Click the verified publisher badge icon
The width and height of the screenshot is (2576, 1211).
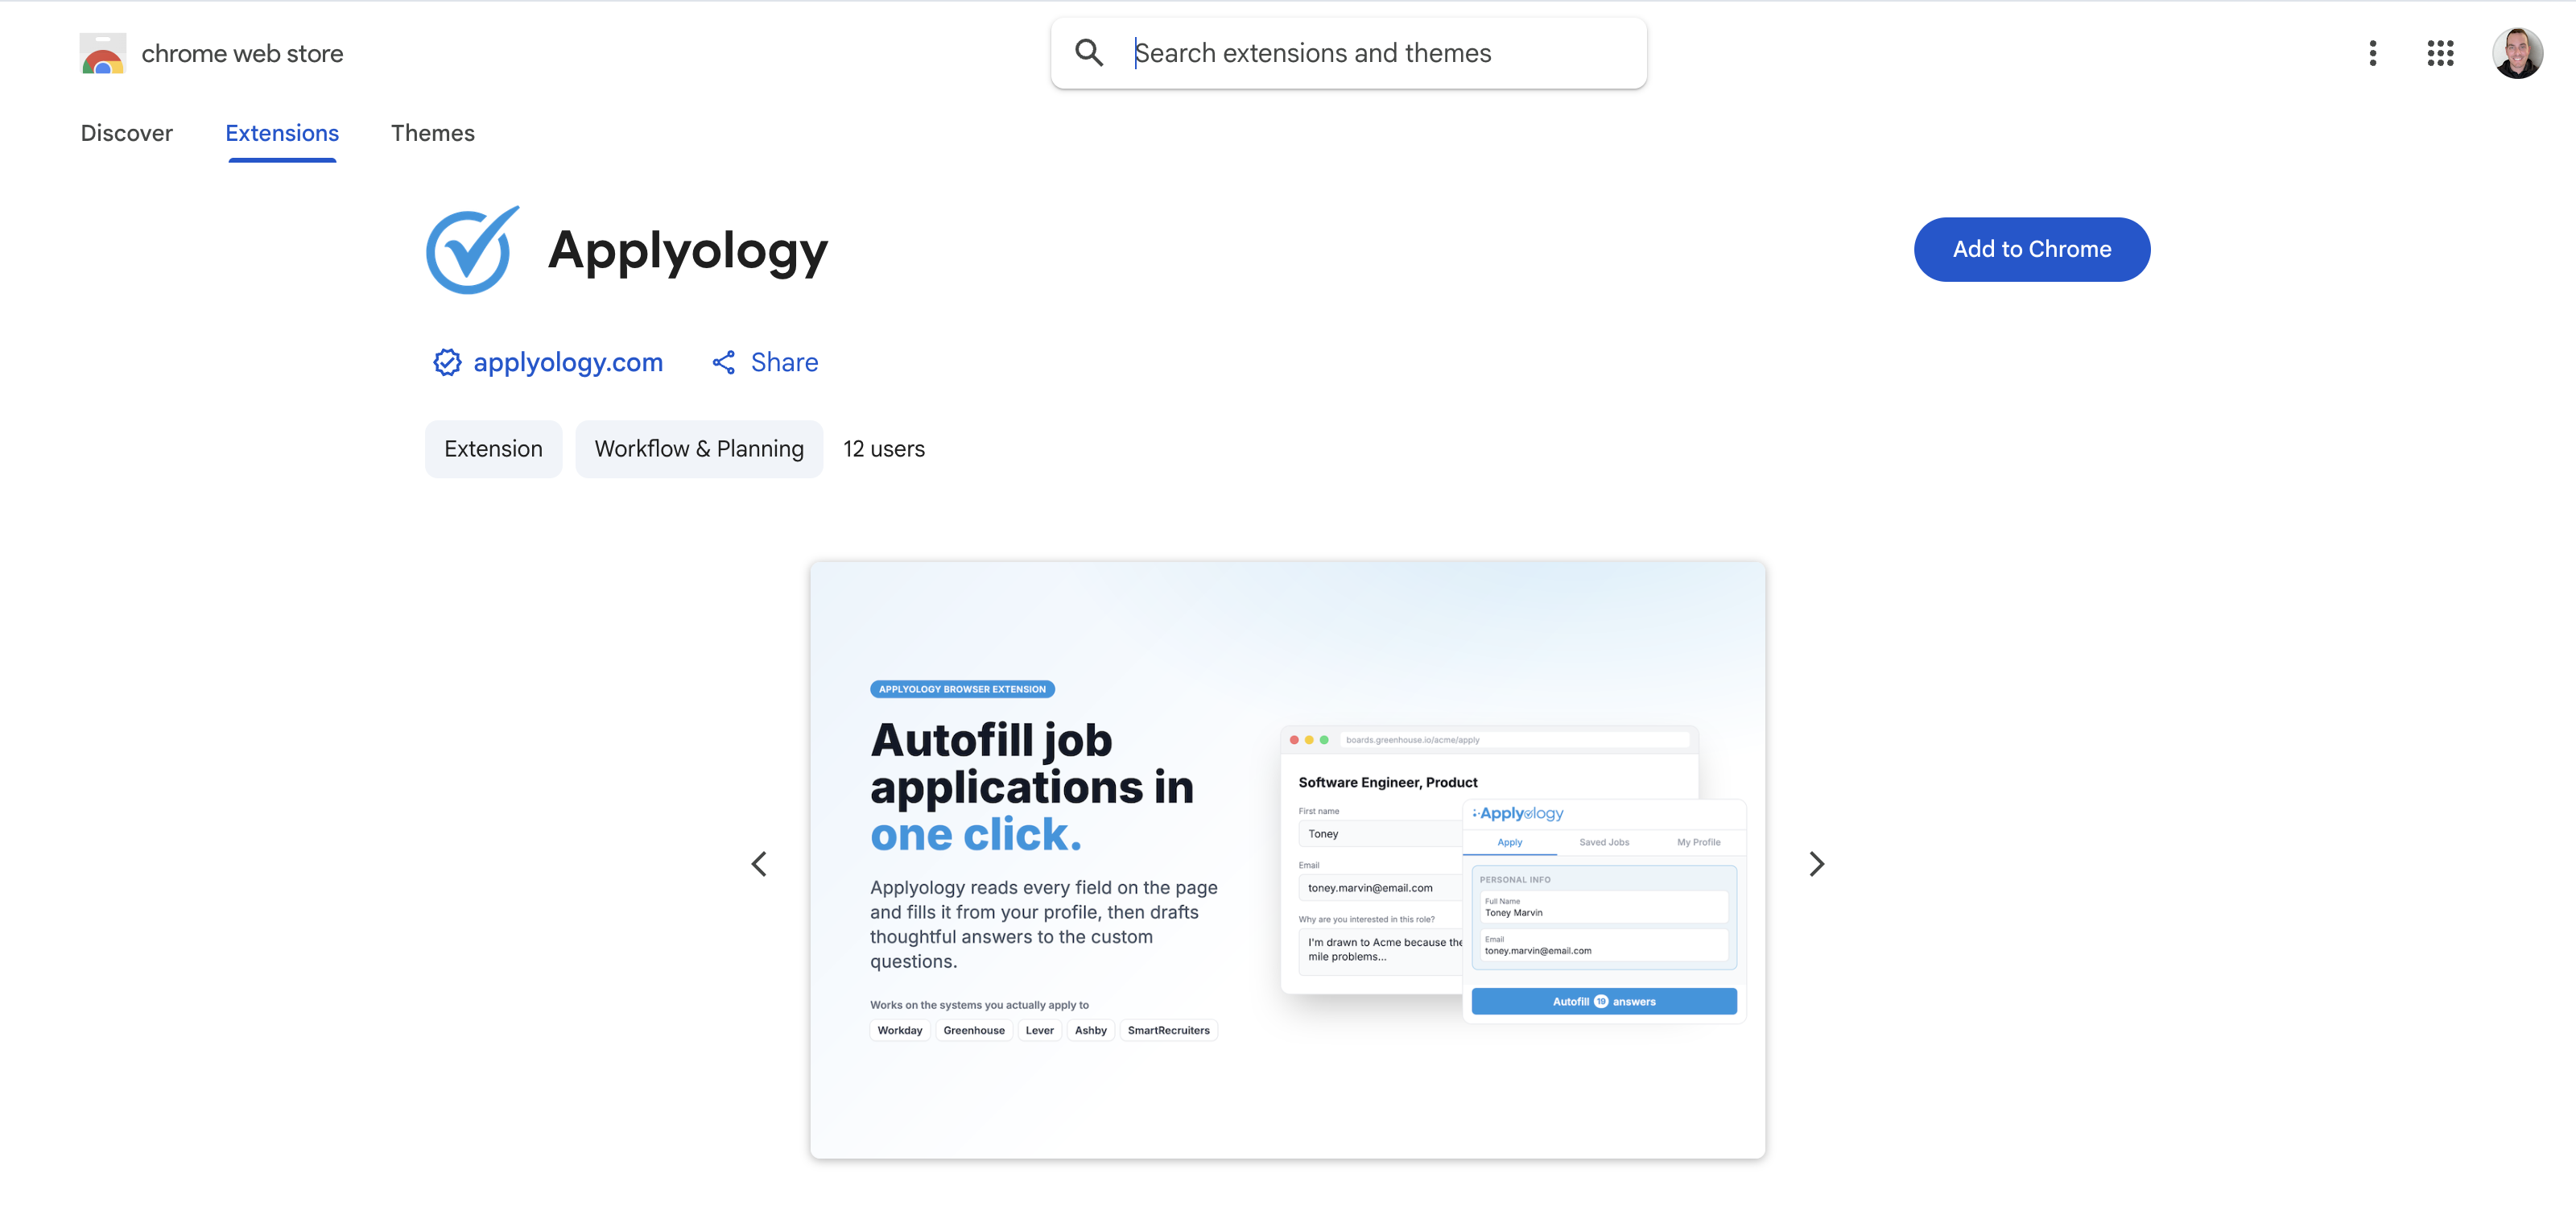pos(447,362)
